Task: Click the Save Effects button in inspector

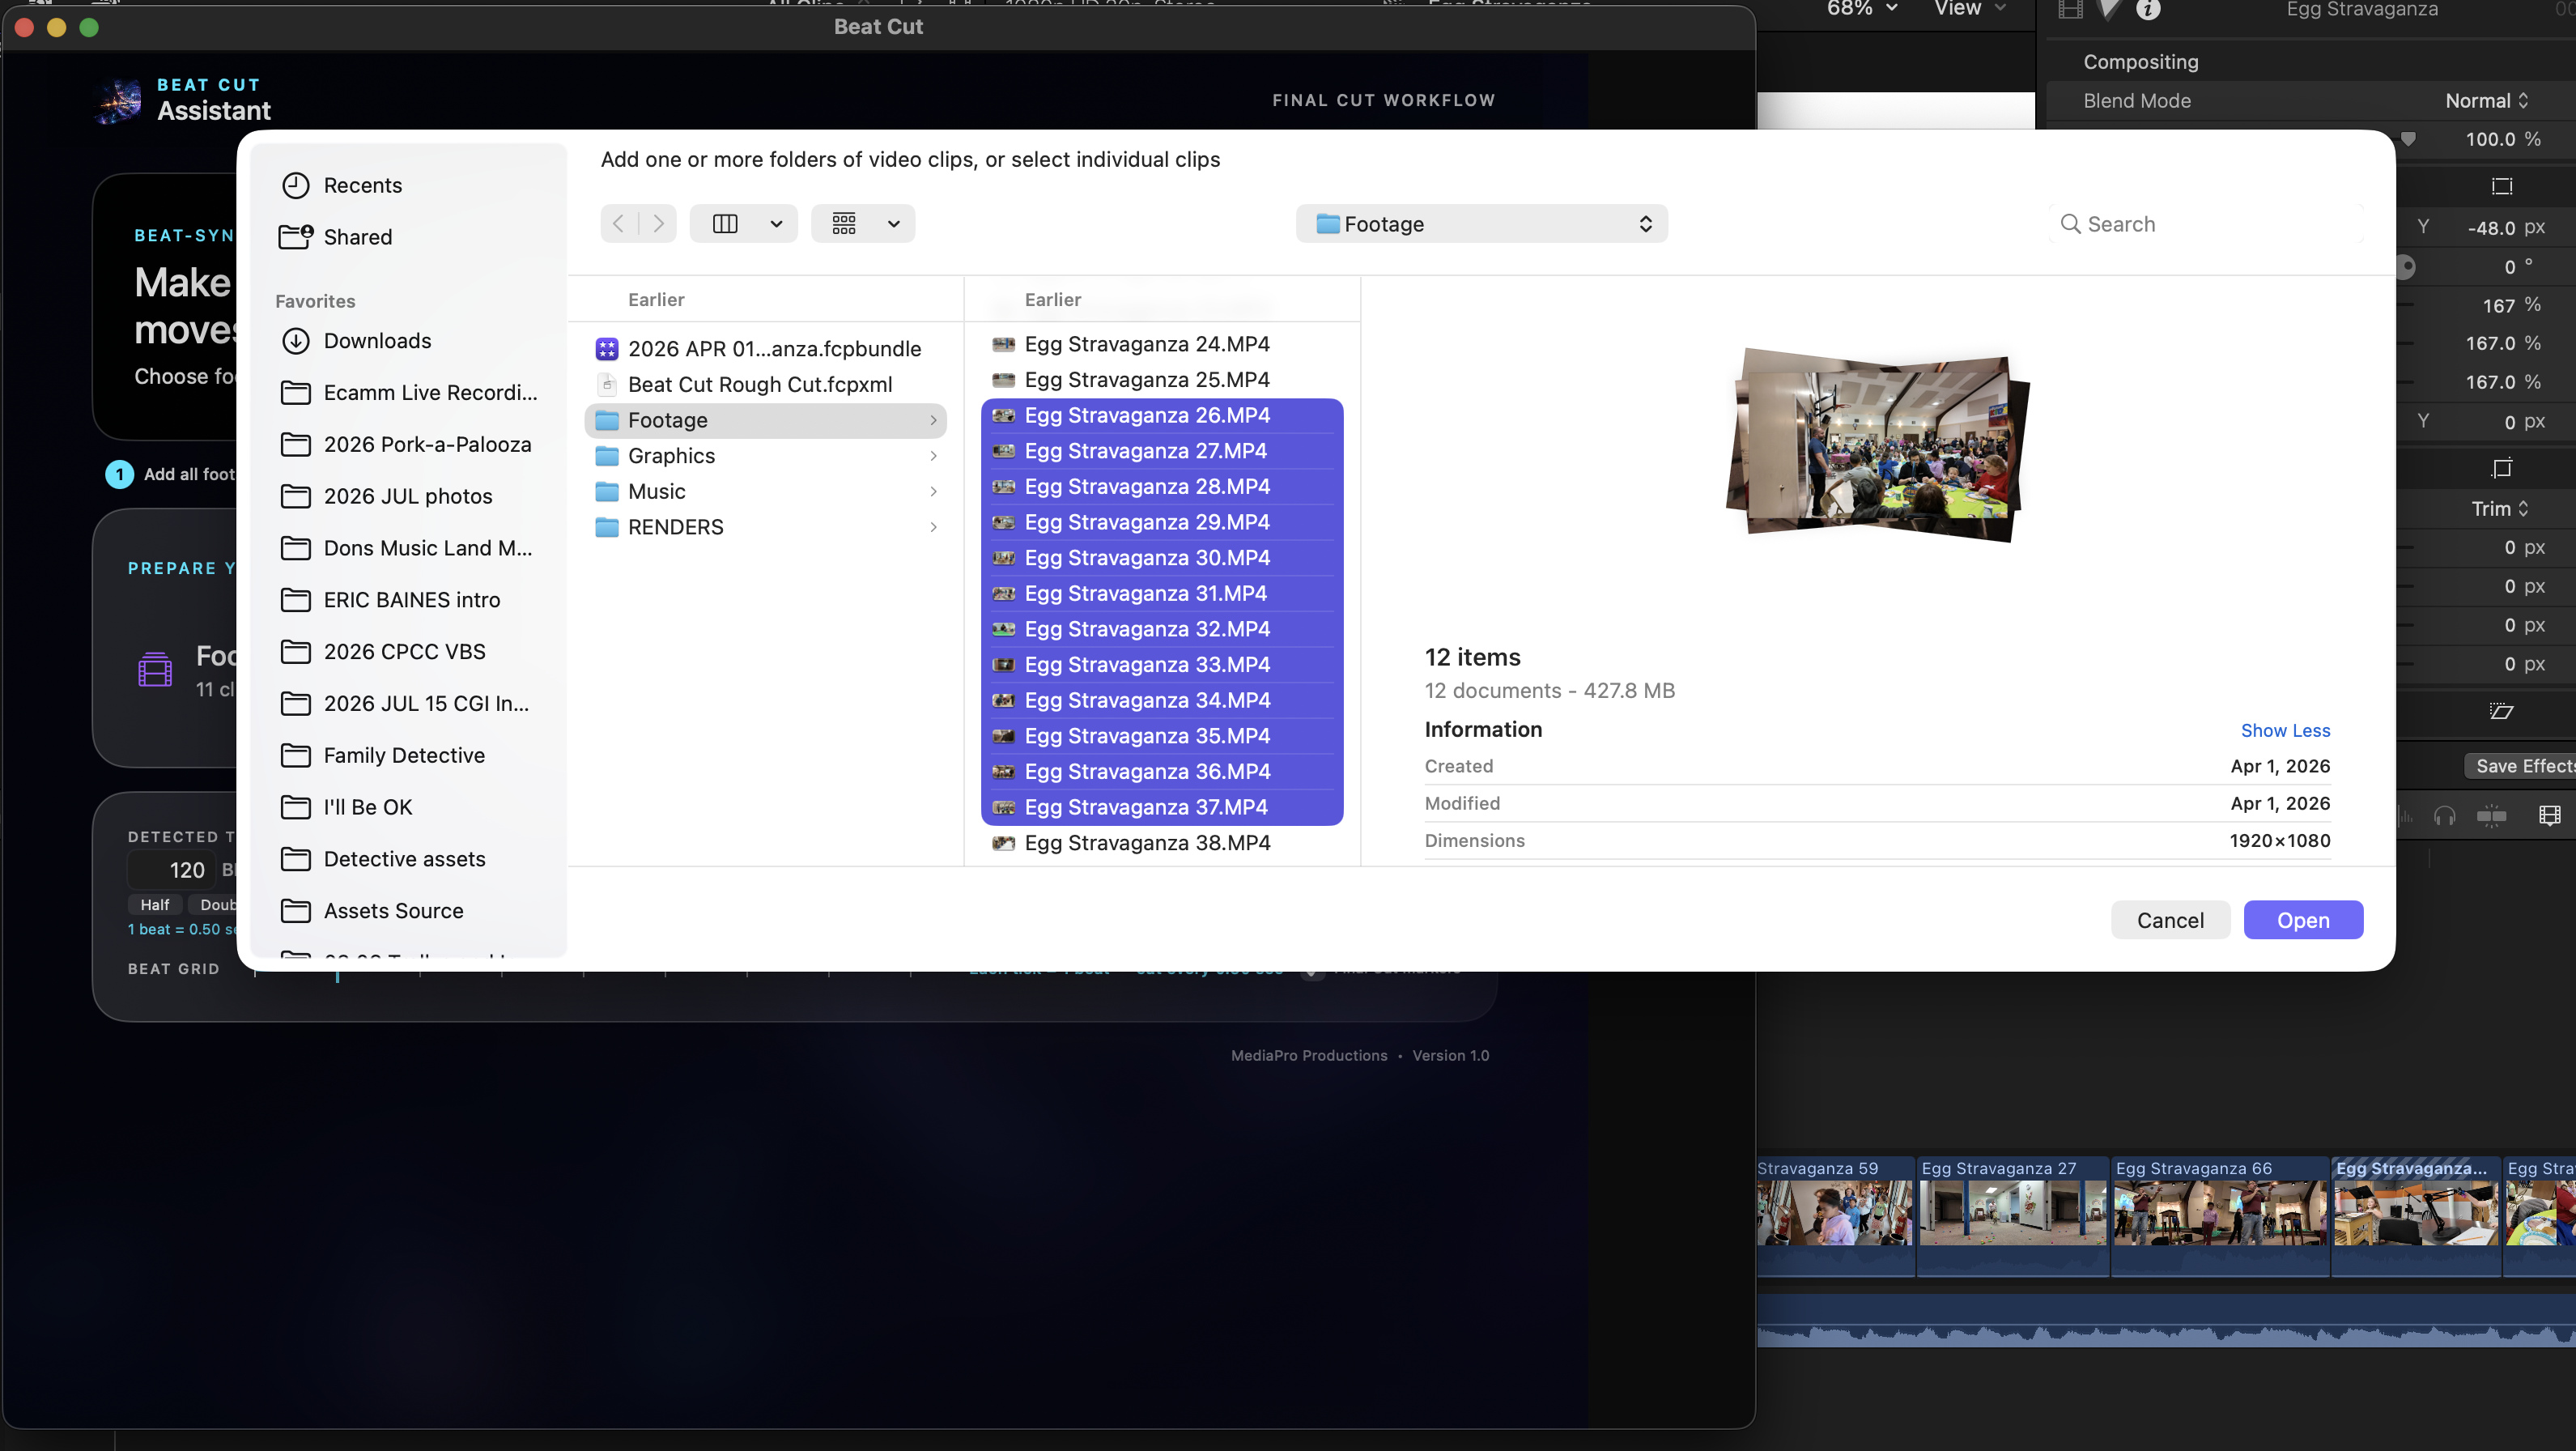Action: click(x=2519, y=766)
